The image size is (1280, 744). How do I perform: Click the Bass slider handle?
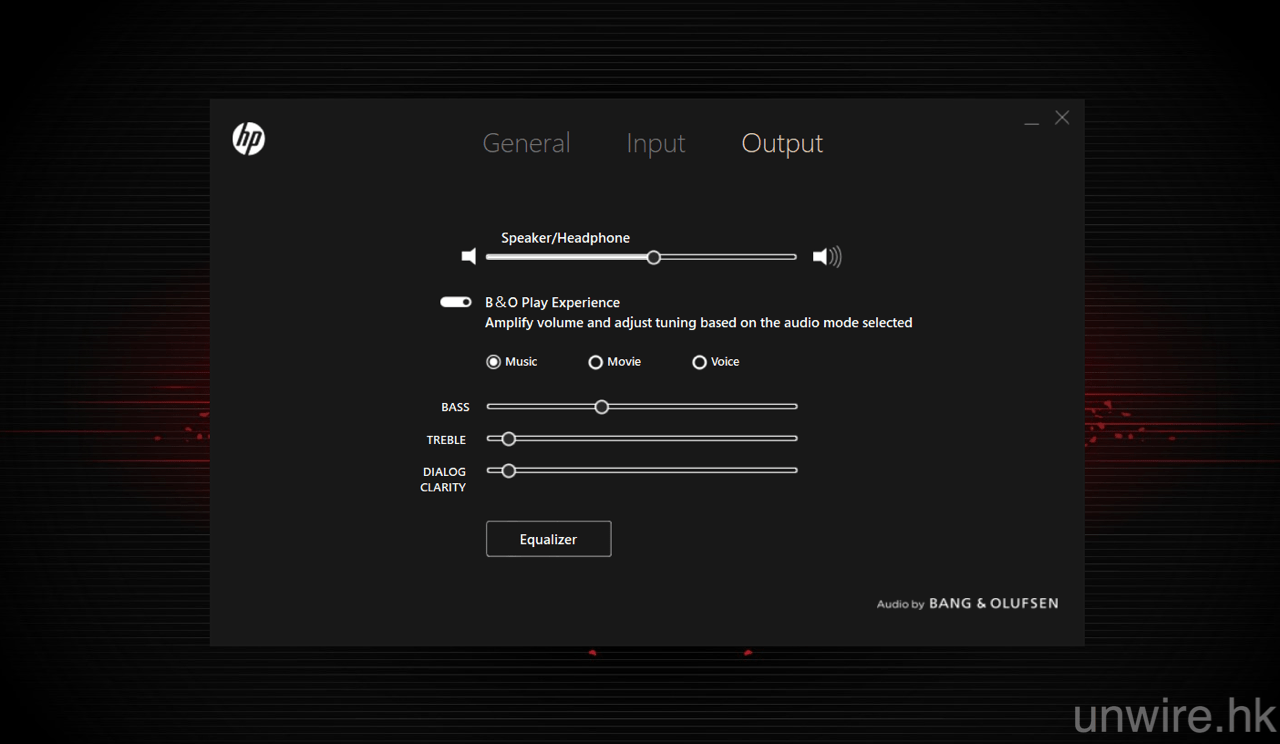tap(601, 407)
